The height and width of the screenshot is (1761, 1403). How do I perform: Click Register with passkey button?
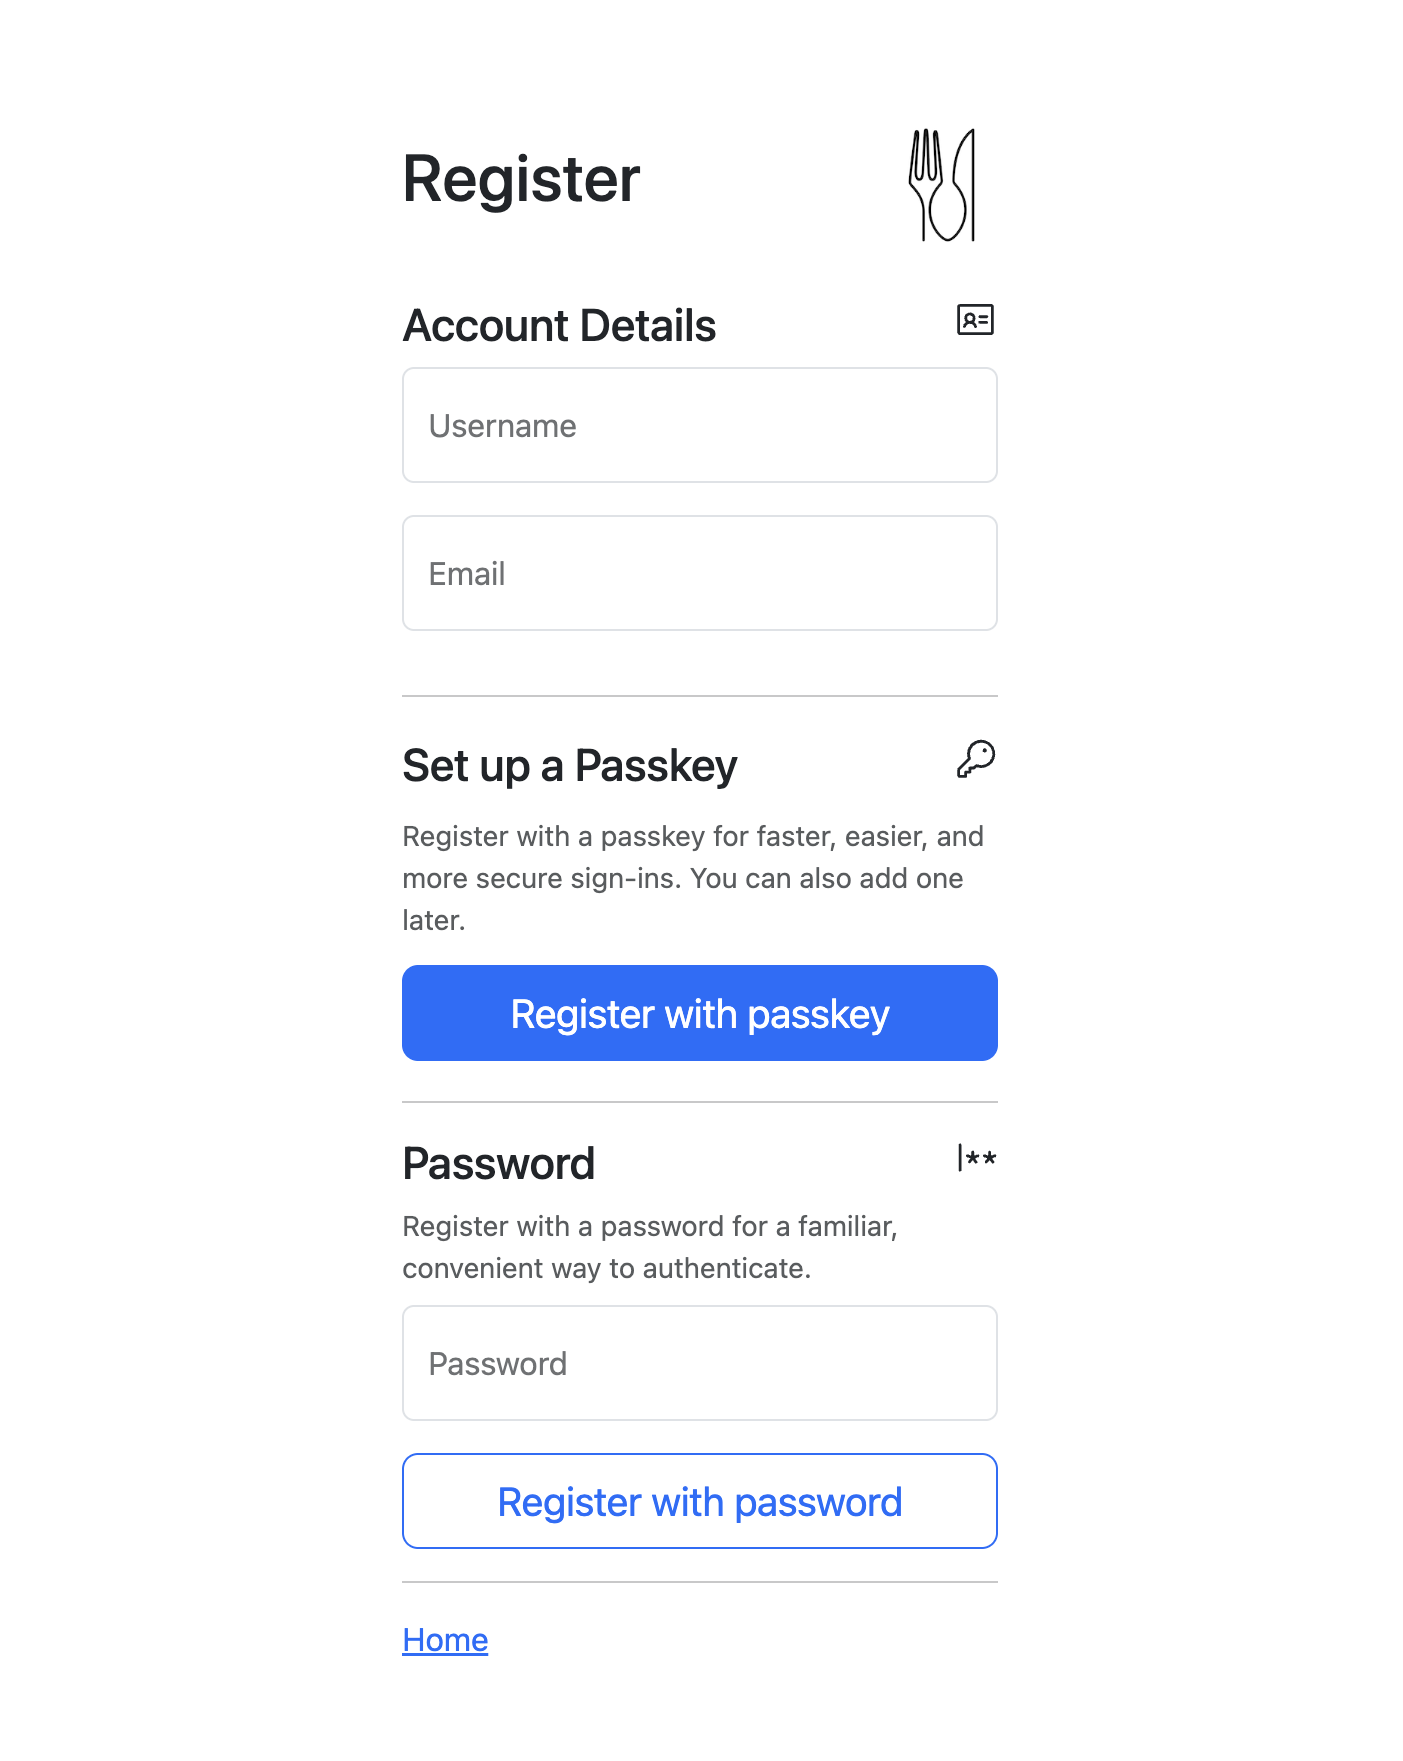700,1013
